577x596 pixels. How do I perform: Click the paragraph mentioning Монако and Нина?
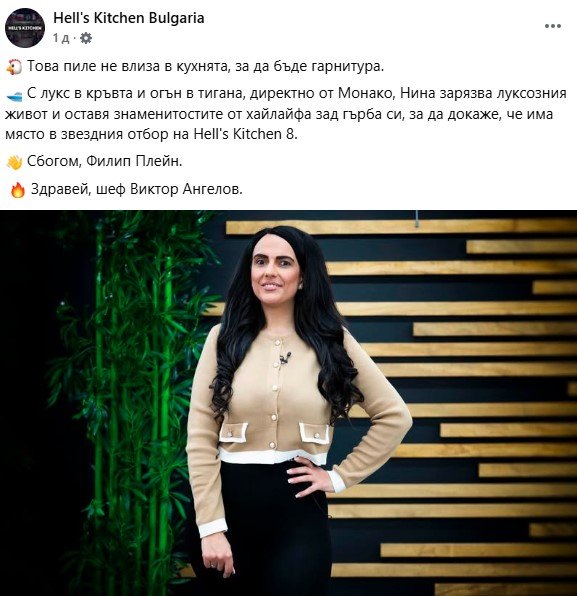click(x=286, y=114)
